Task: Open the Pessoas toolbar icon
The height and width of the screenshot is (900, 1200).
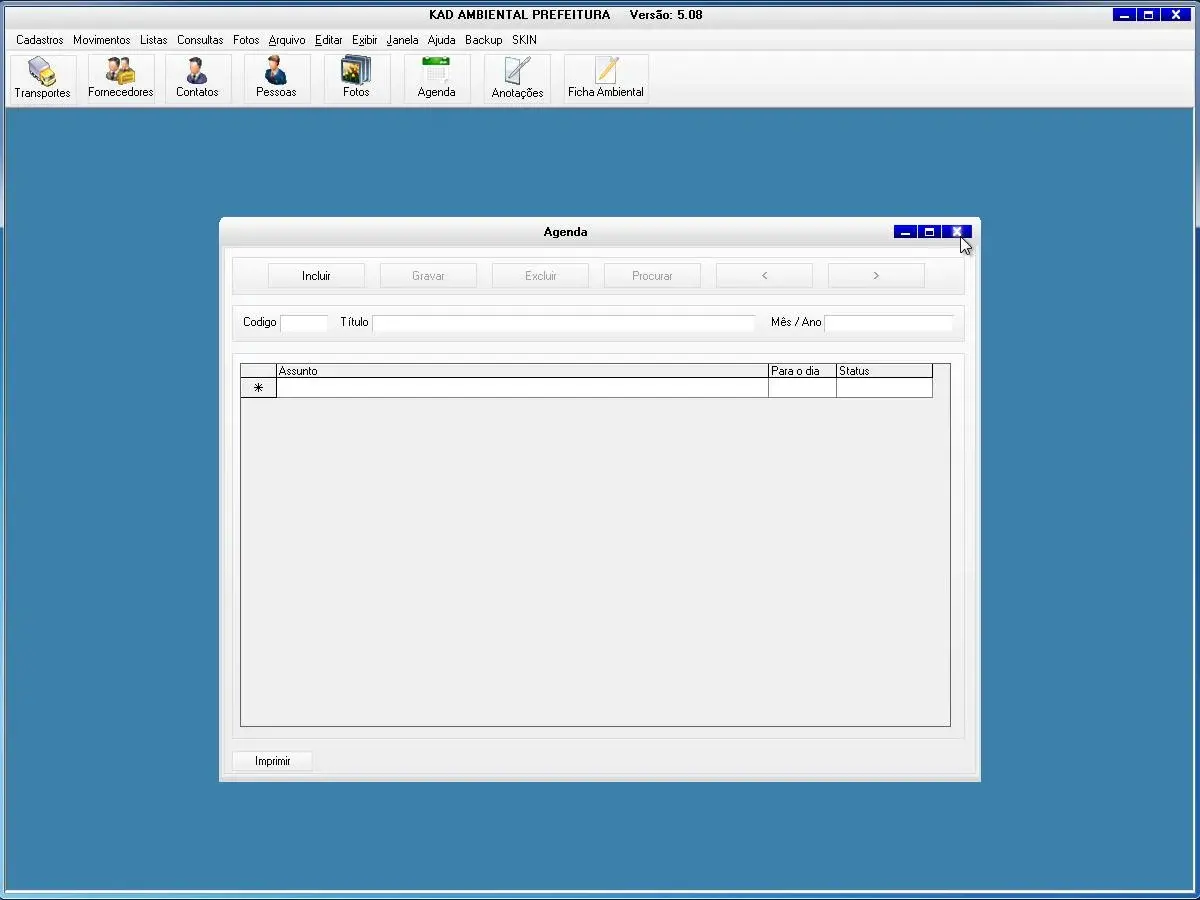Action: (276, 79)
